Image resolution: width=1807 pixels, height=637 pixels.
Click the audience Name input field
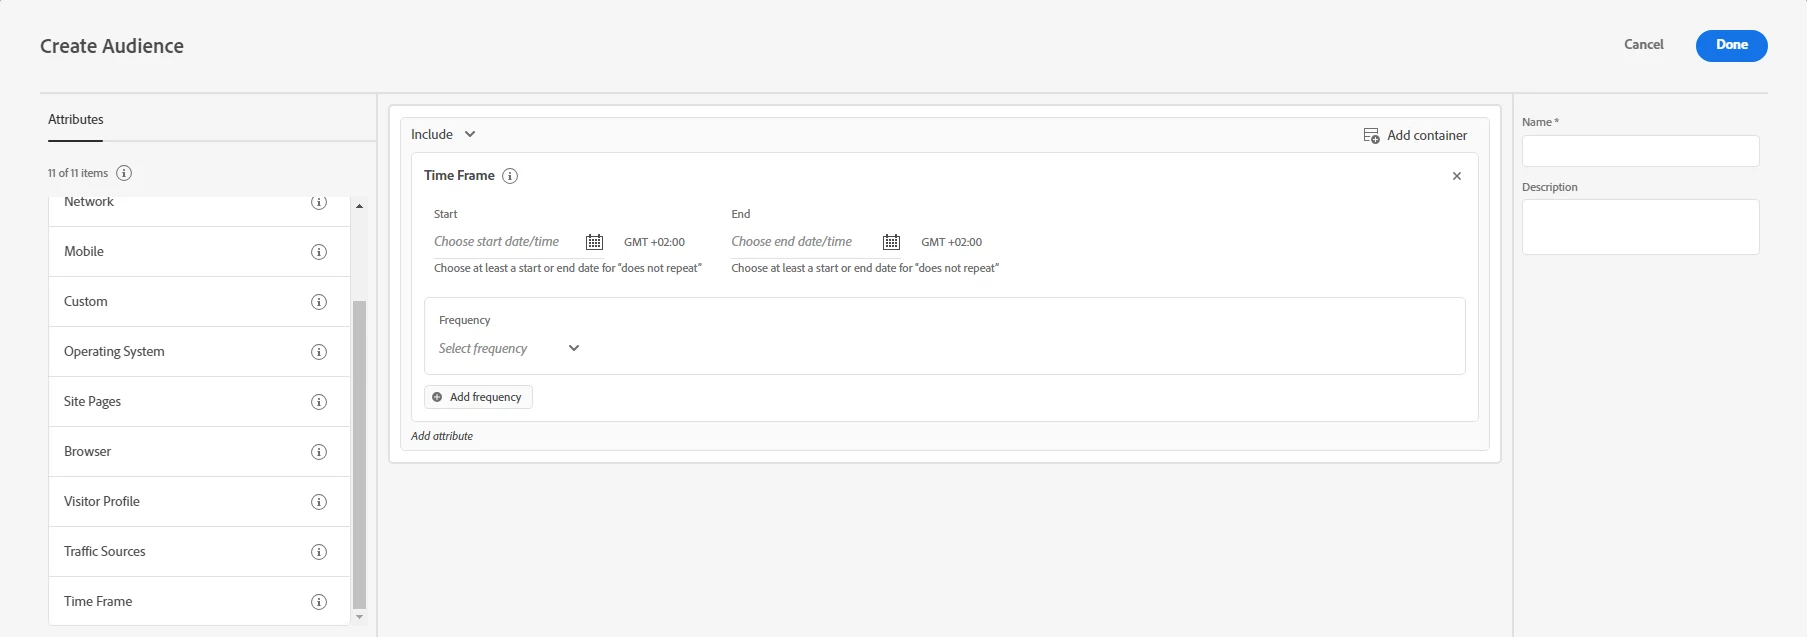coord(1640,151)
